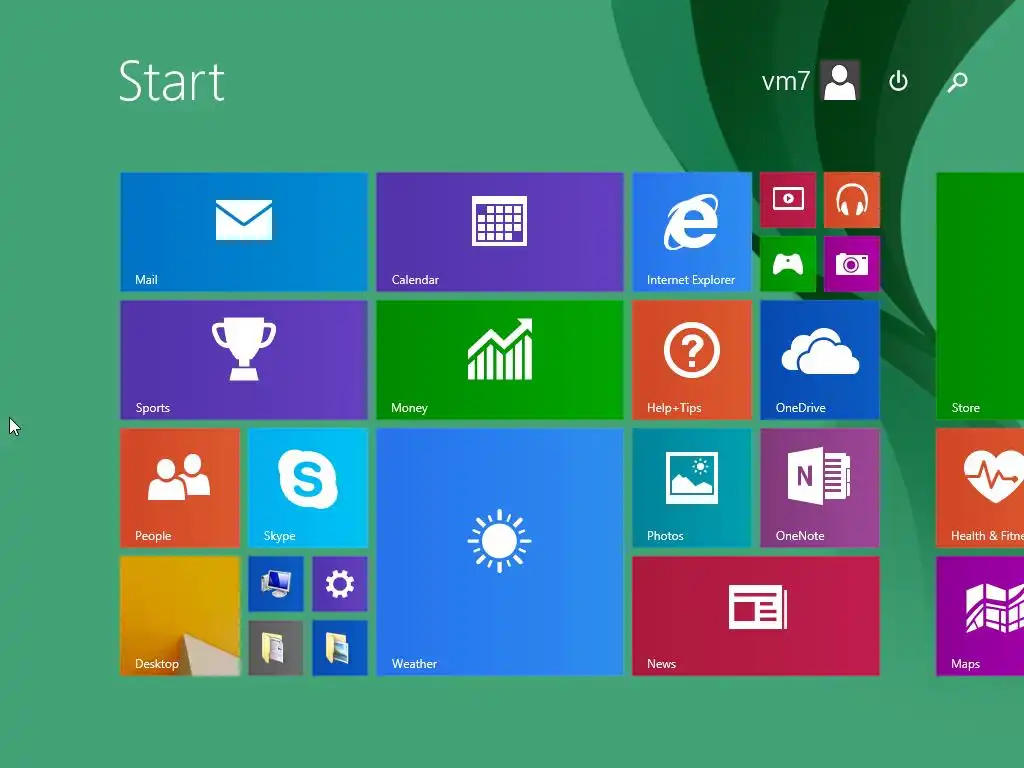Open the Health & Fitness tile
Screen dimensions: 1024x768
click(980, 488)
